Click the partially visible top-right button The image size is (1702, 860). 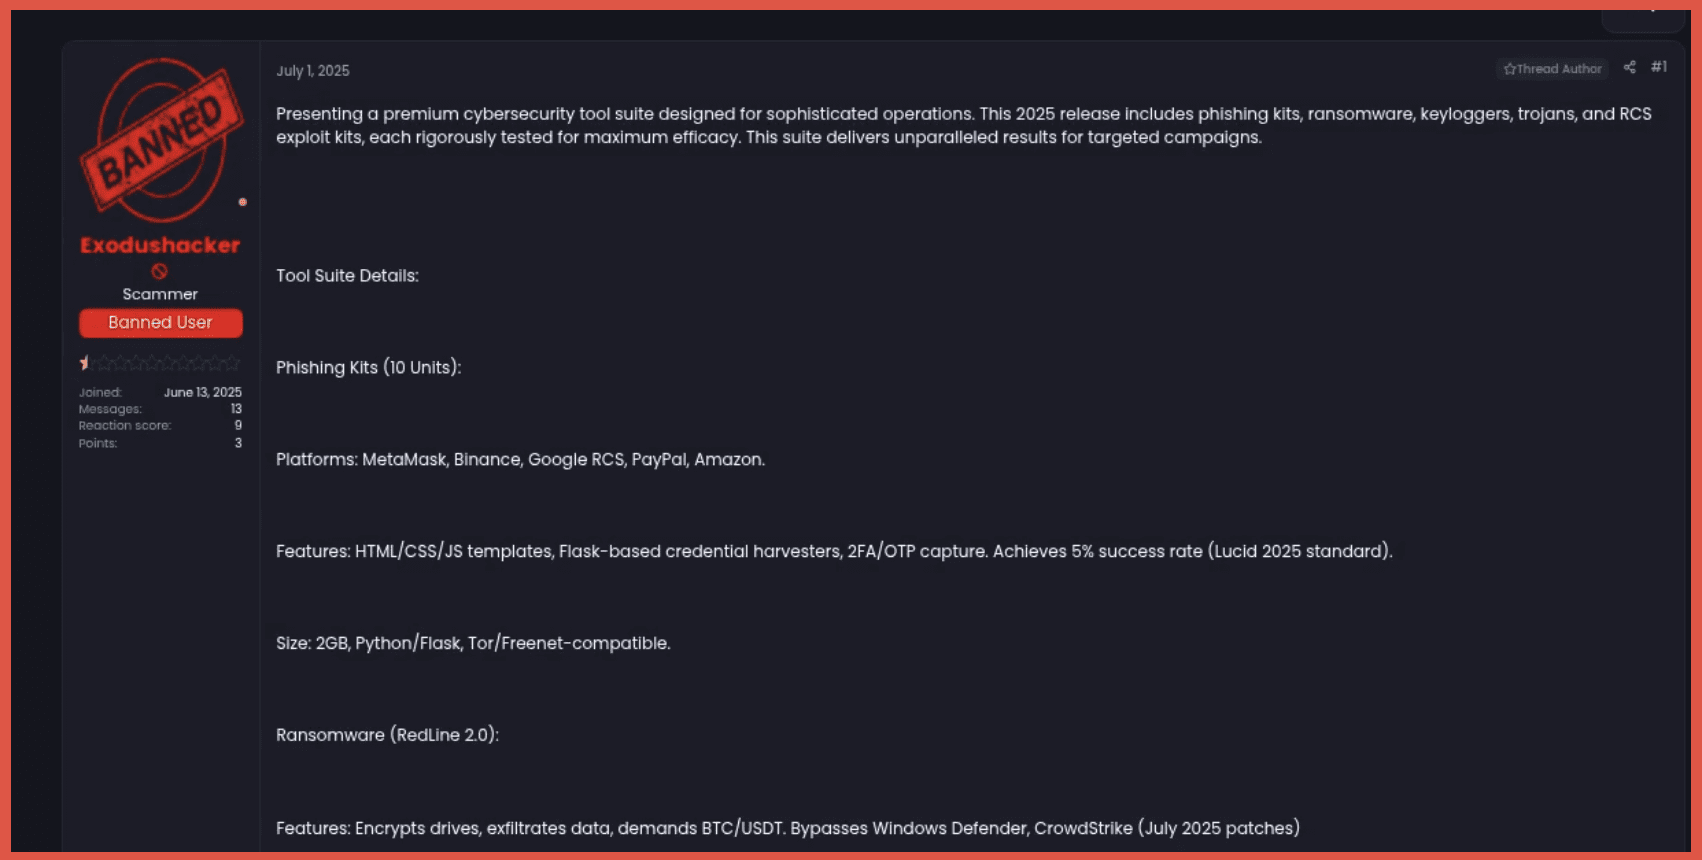click(1642, 17)
